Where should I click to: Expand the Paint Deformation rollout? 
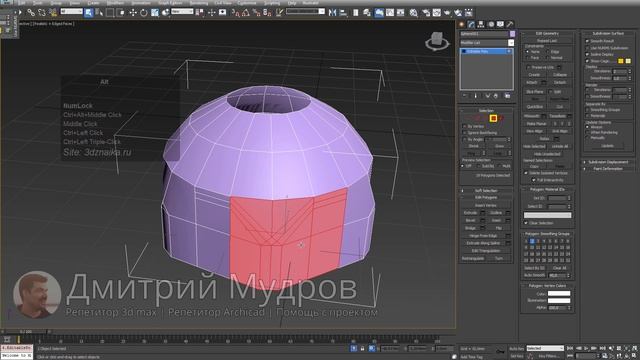pos(608,169)
